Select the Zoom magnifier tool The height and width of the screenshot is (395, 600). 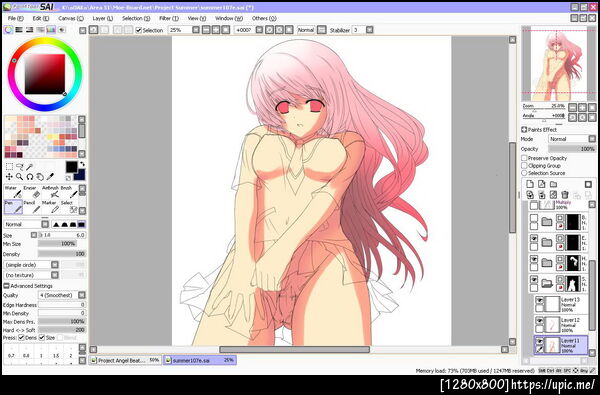19,176
